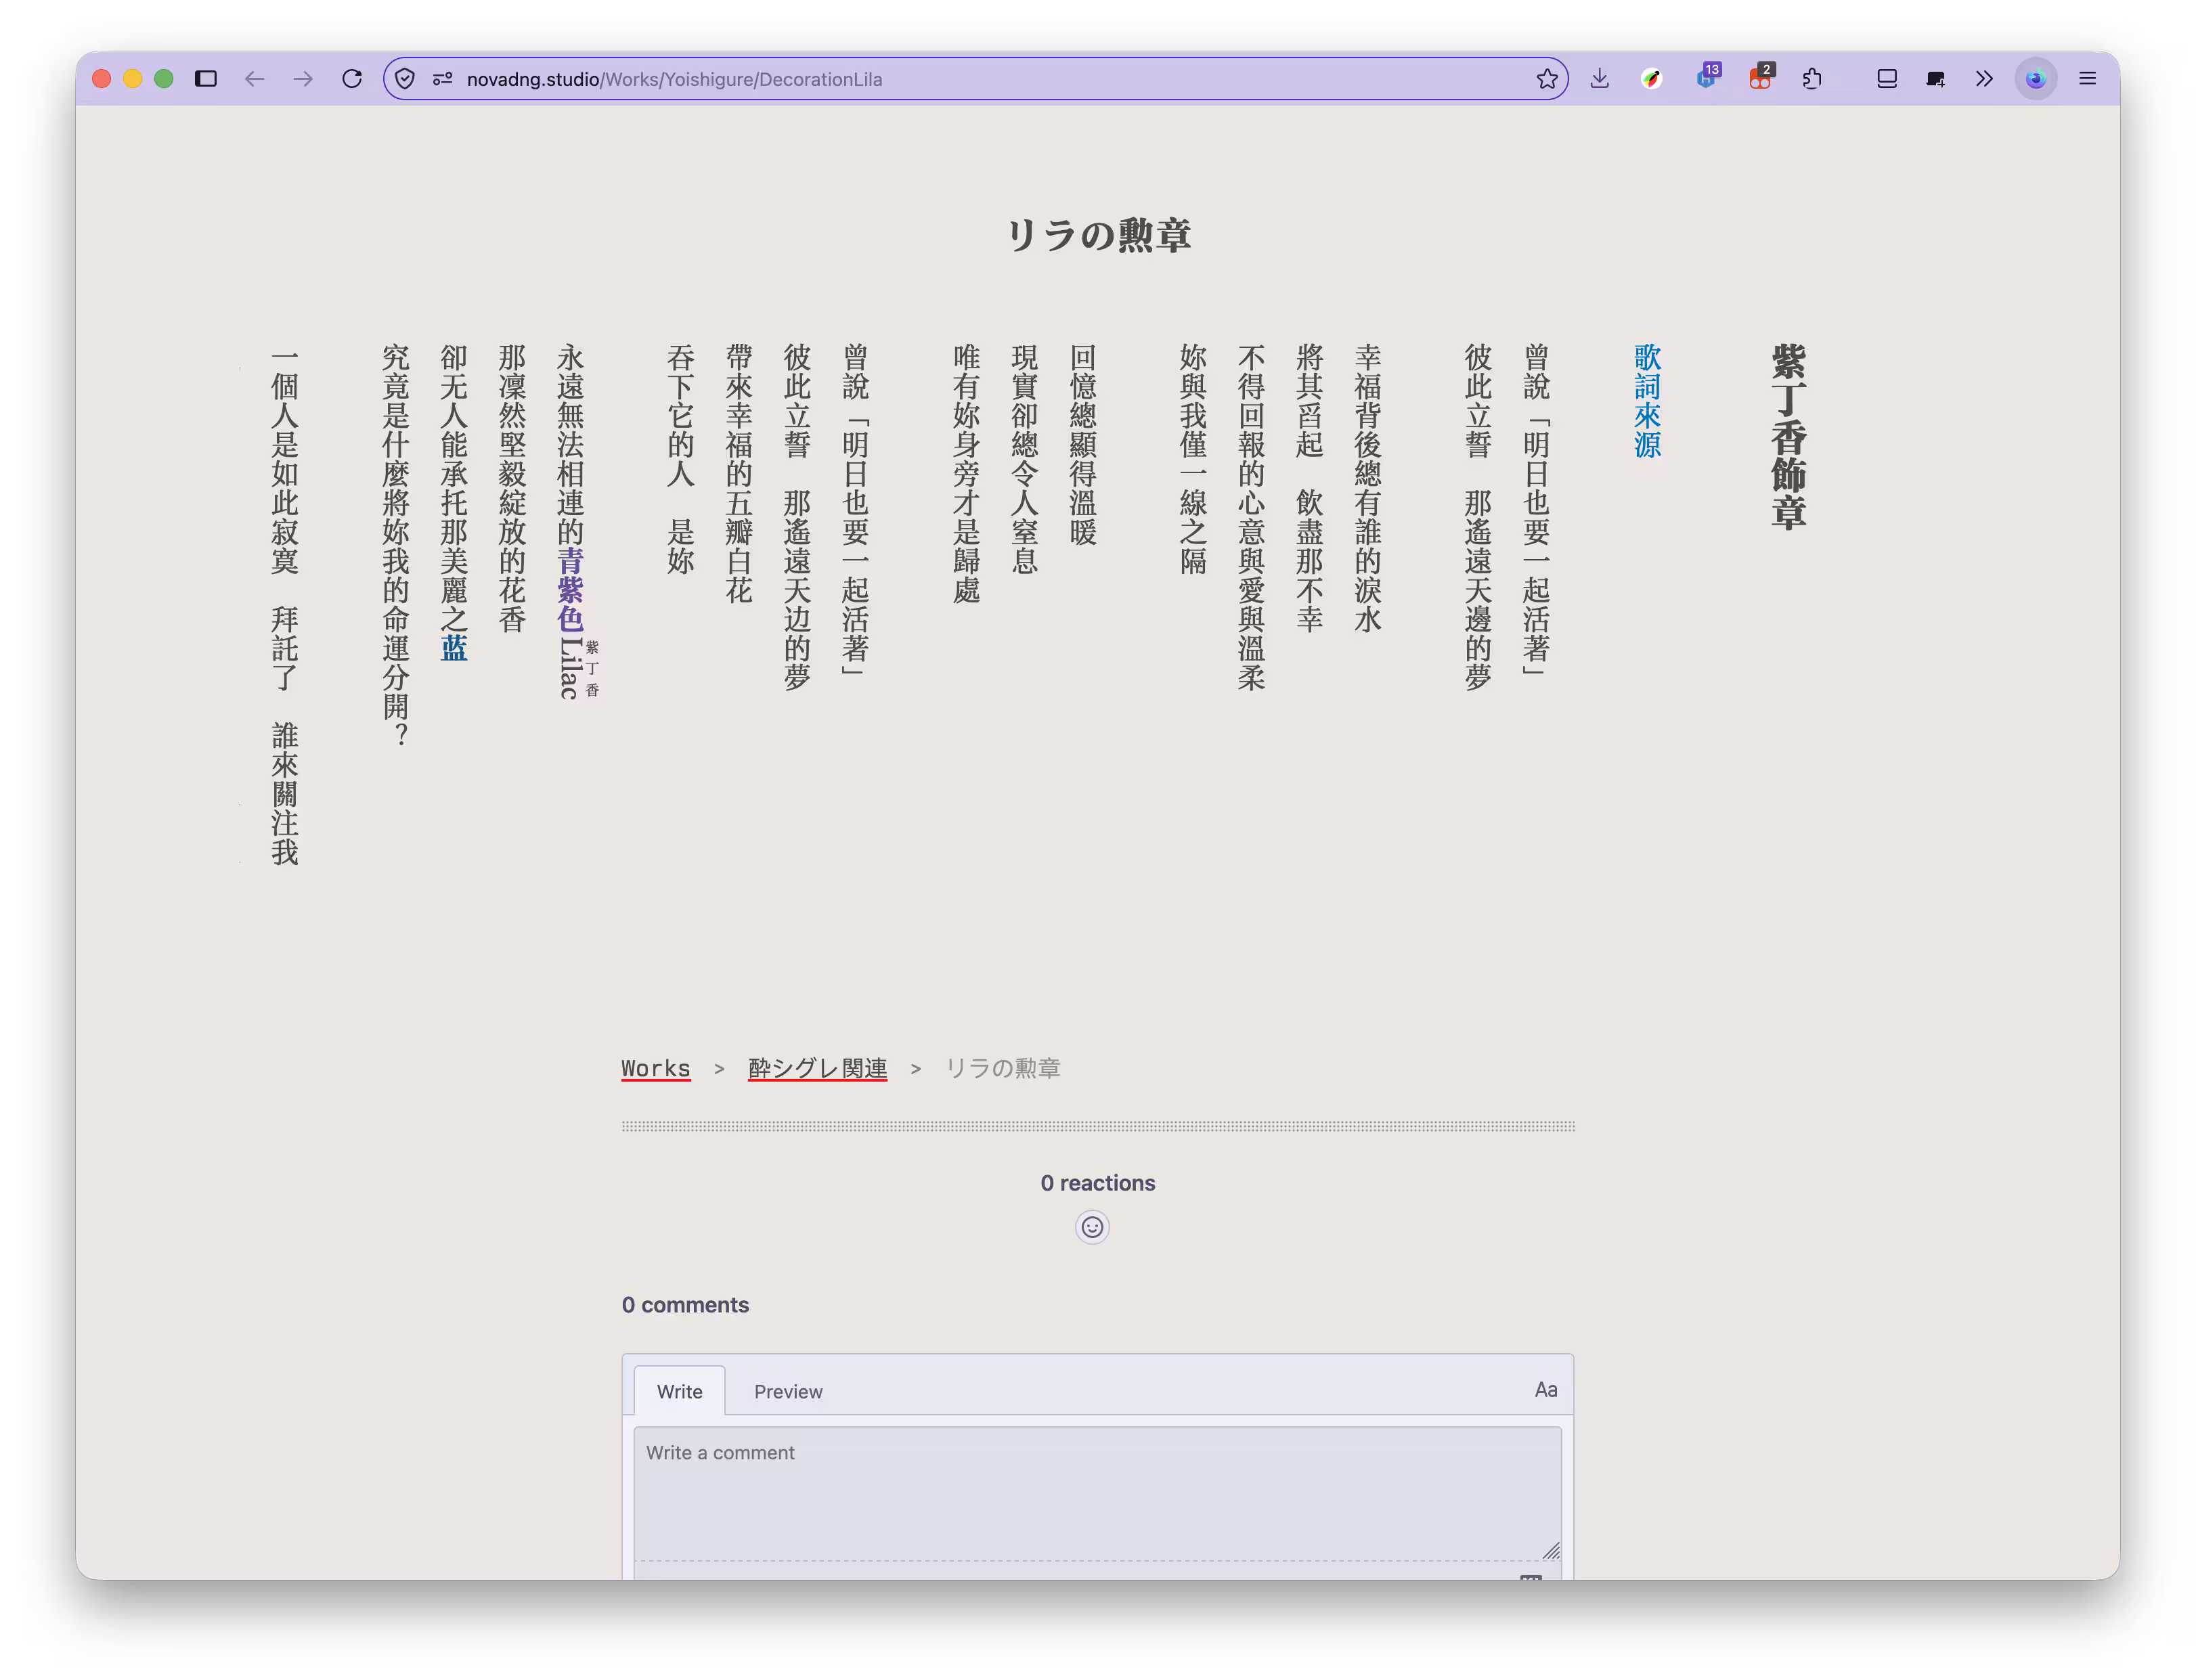Viewport: 2196px width, 1680px height.
Task: Open the extensions puzzle-piece menu
Action: click(1812, 79)
